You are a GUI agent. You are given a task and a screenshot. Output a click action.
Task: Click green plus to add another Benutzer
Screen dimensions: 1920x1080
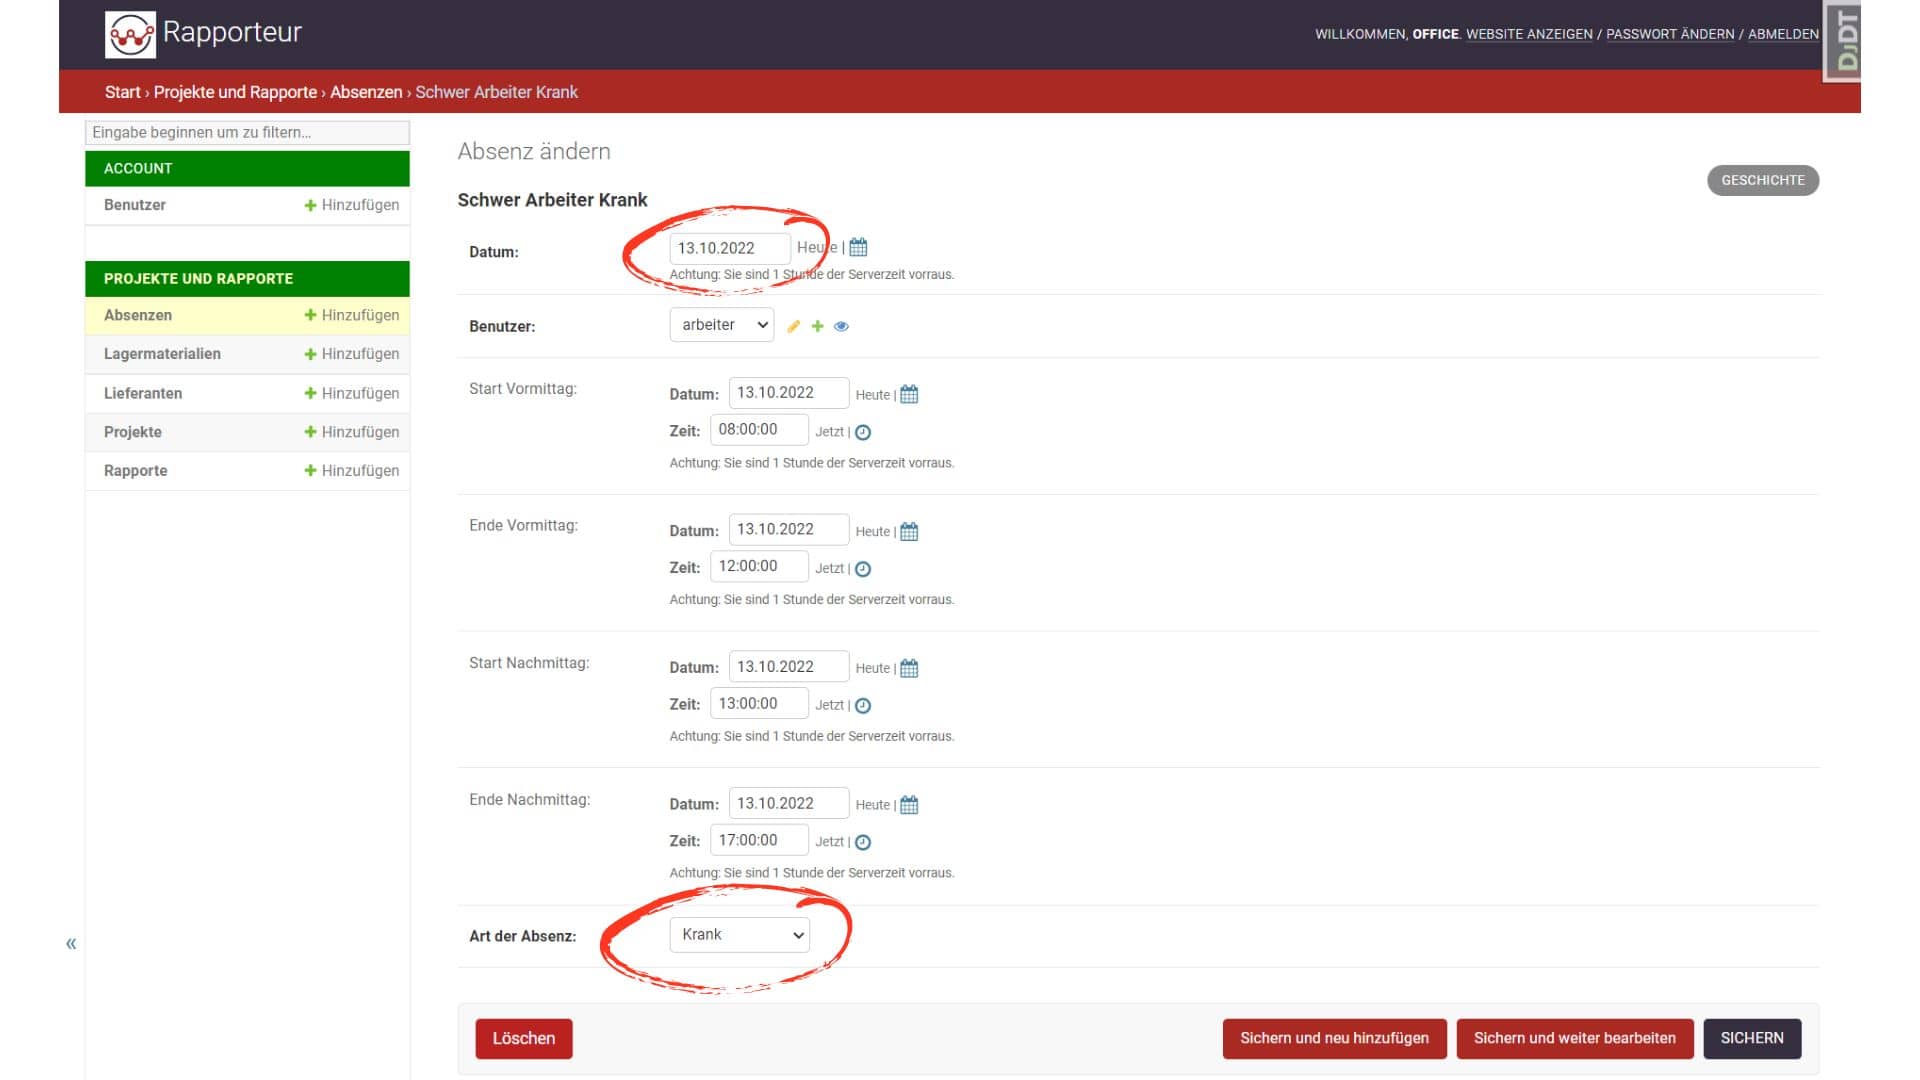click(817, 326)
